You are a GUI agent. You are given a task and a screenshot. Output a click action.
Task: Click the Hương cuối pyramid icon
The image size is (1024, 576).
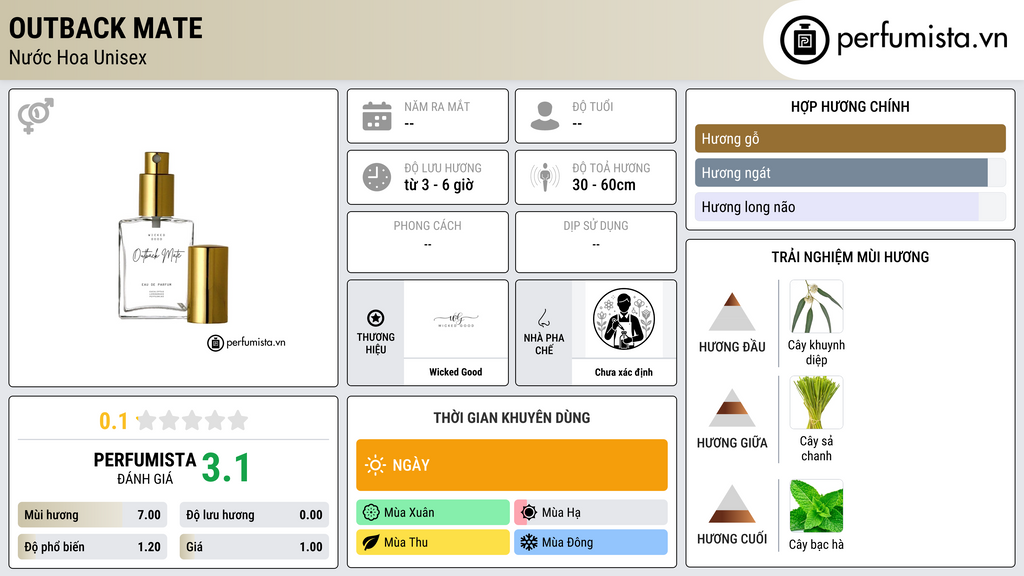click(x=732, y=504)
